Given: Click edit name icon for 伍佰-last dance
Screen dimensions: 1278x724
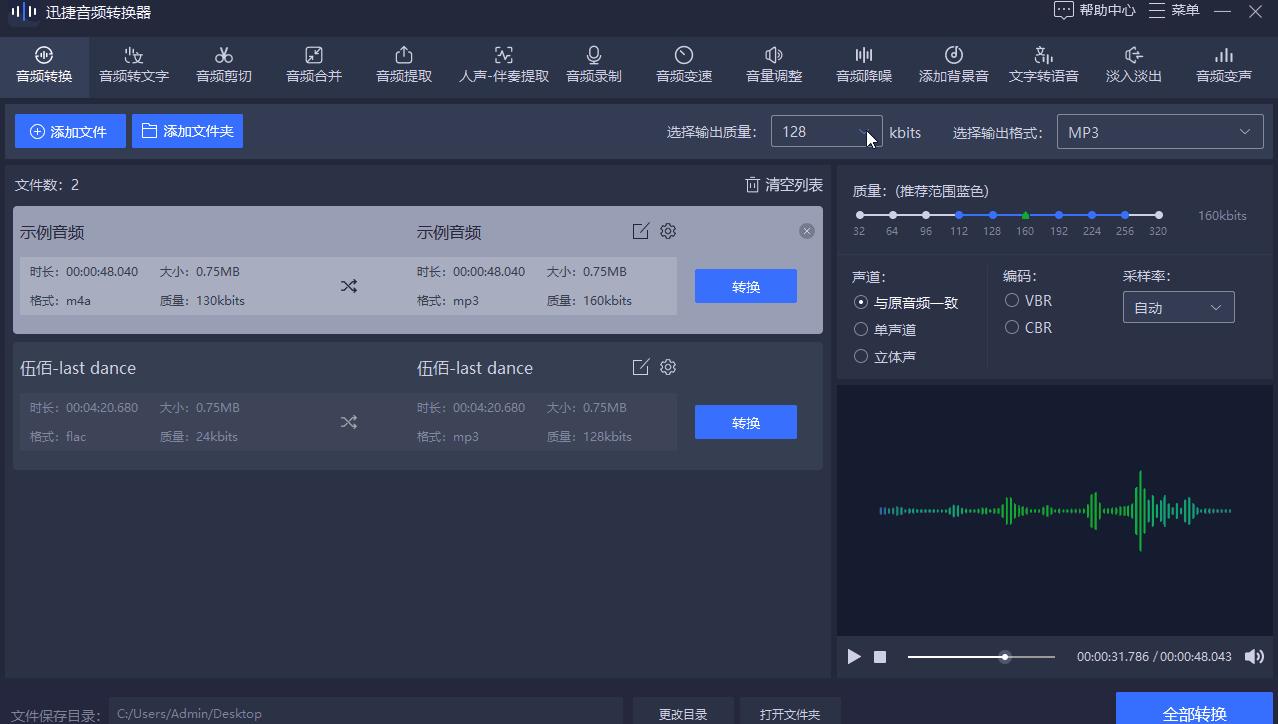Looking at the screenshot, I should tap(641, 367).
